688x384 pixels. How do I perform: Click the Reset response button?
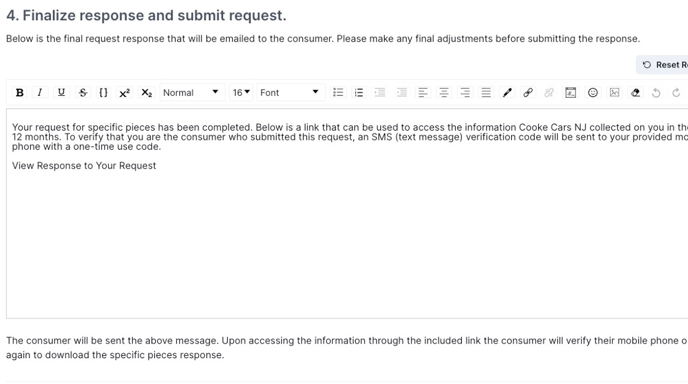tap(663, 65)
